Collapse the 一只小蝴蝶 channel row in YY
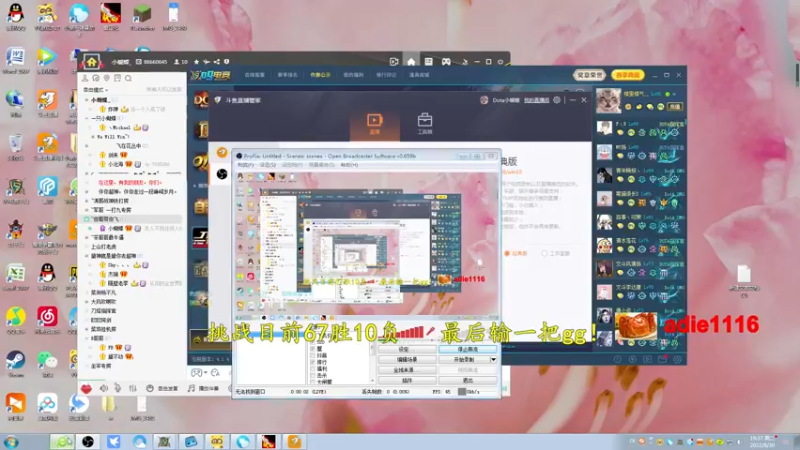 (87, 118)
